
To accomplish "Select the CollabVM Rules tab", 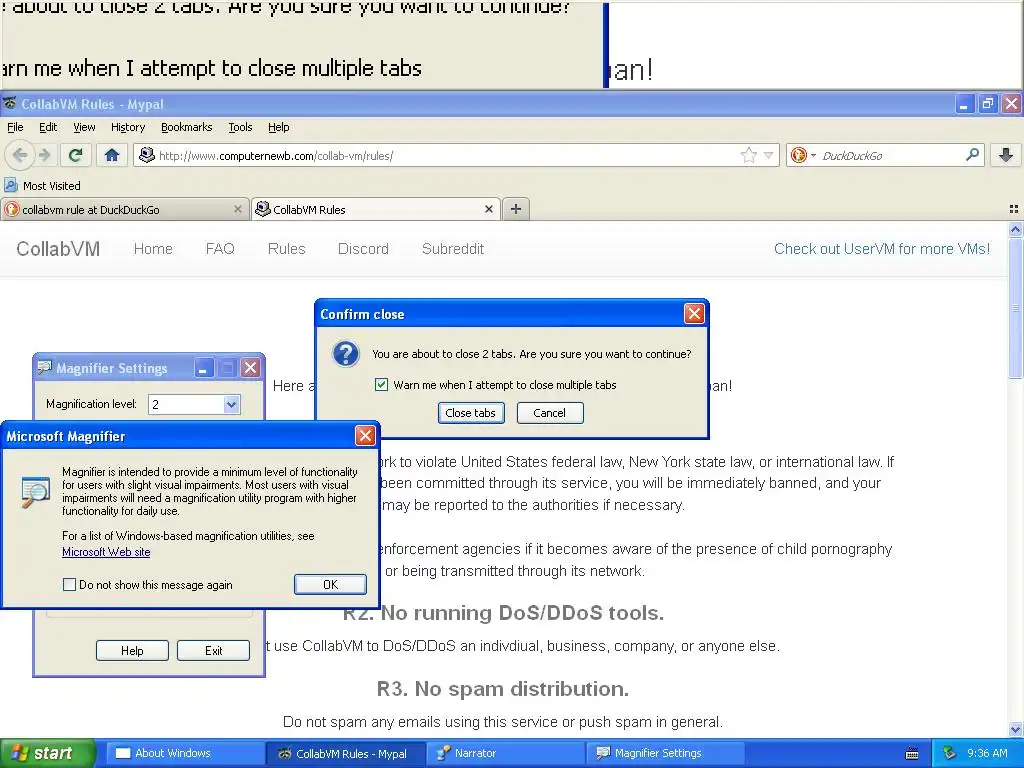I will click(x=376, y=209).
